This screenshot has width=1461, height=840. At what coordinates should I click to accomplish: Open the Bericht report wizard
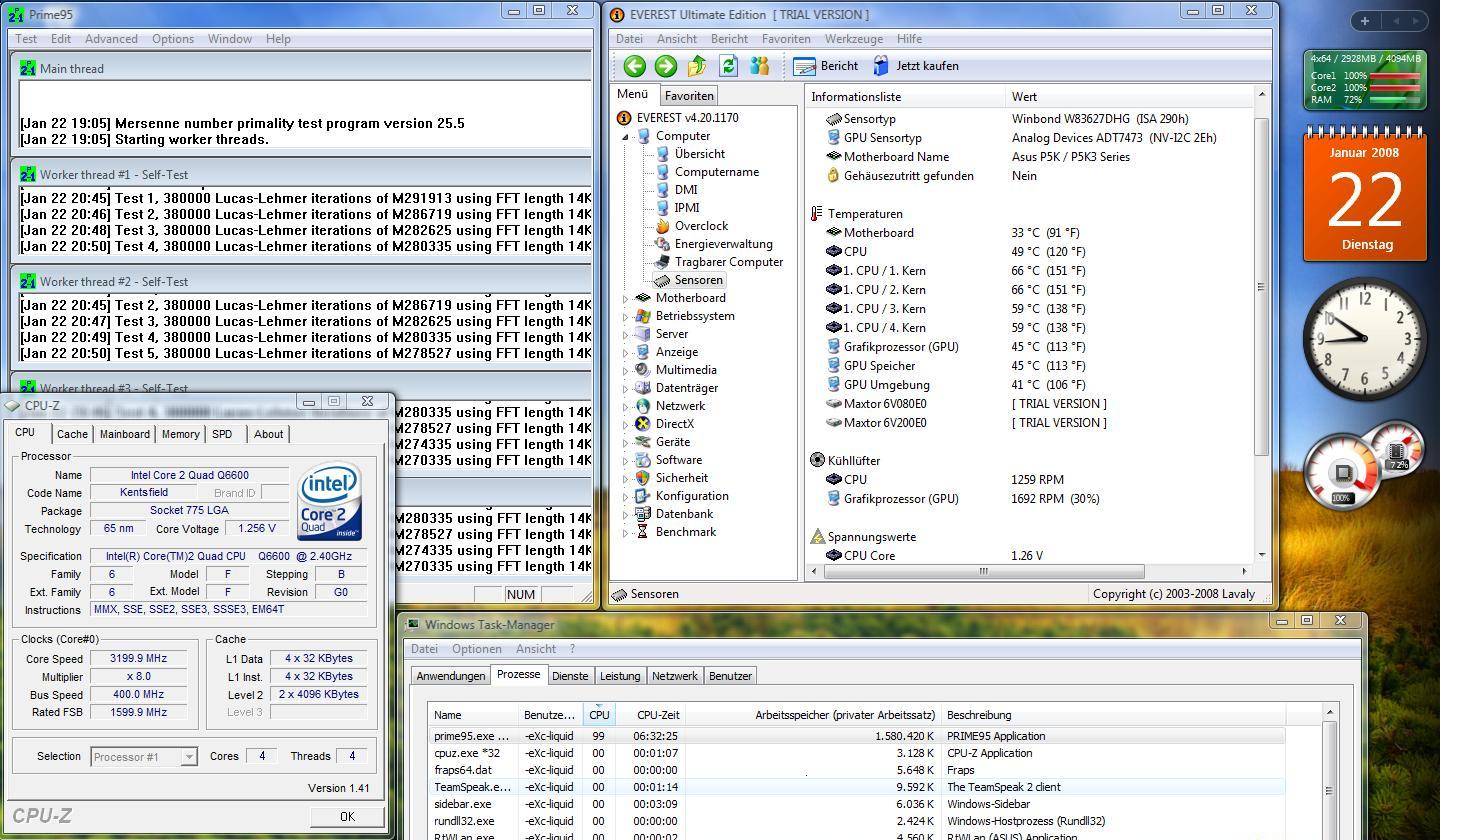pos(826,66)
